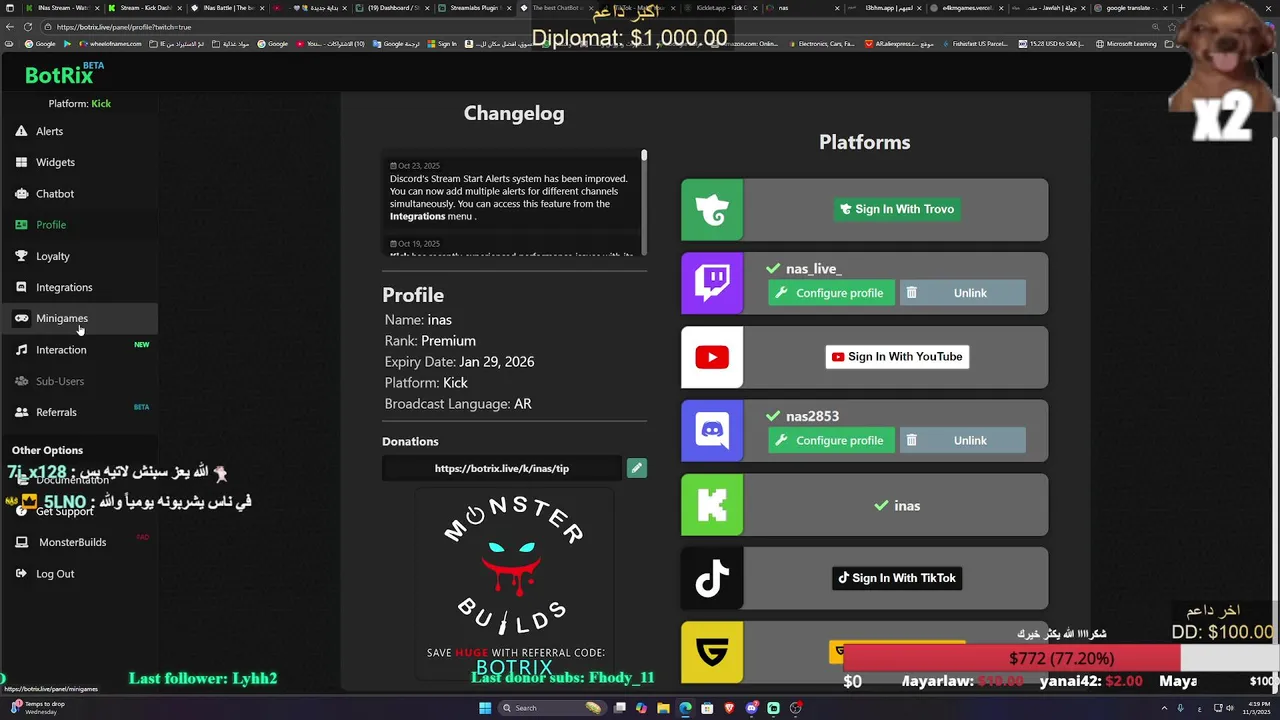Open the Monster Builds referral banner

(x=514, y=585)
